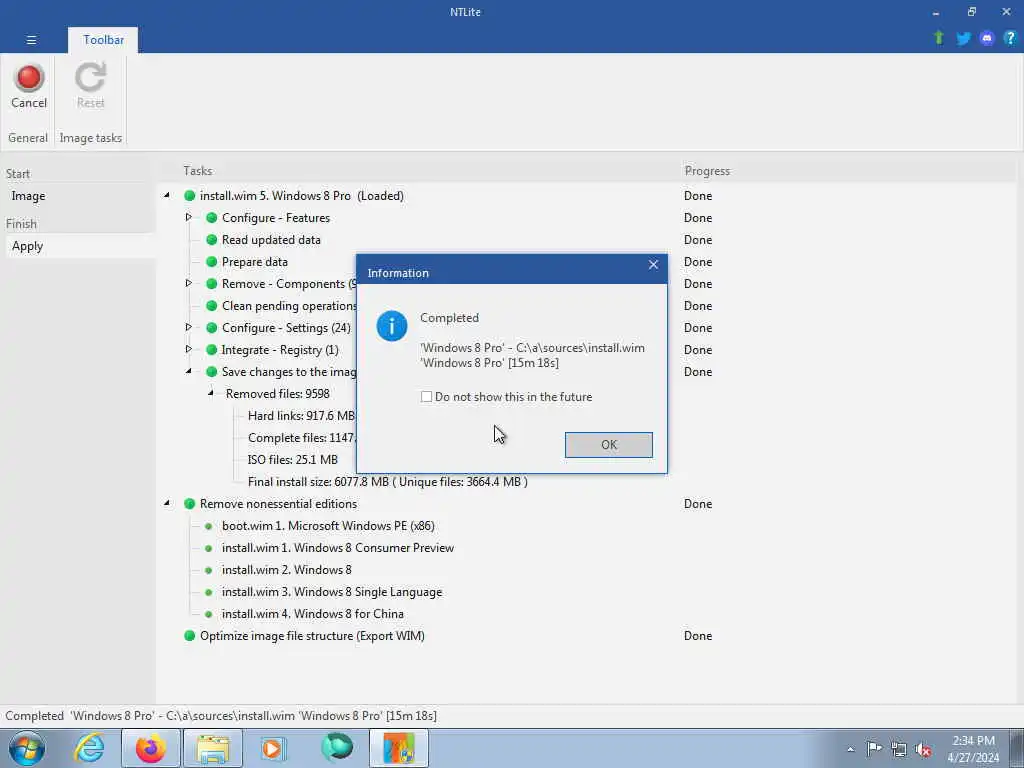Screen dimensions: 1024x768
Task: Click green dot beside Optimize image file structure
Action: coord(189,635)
